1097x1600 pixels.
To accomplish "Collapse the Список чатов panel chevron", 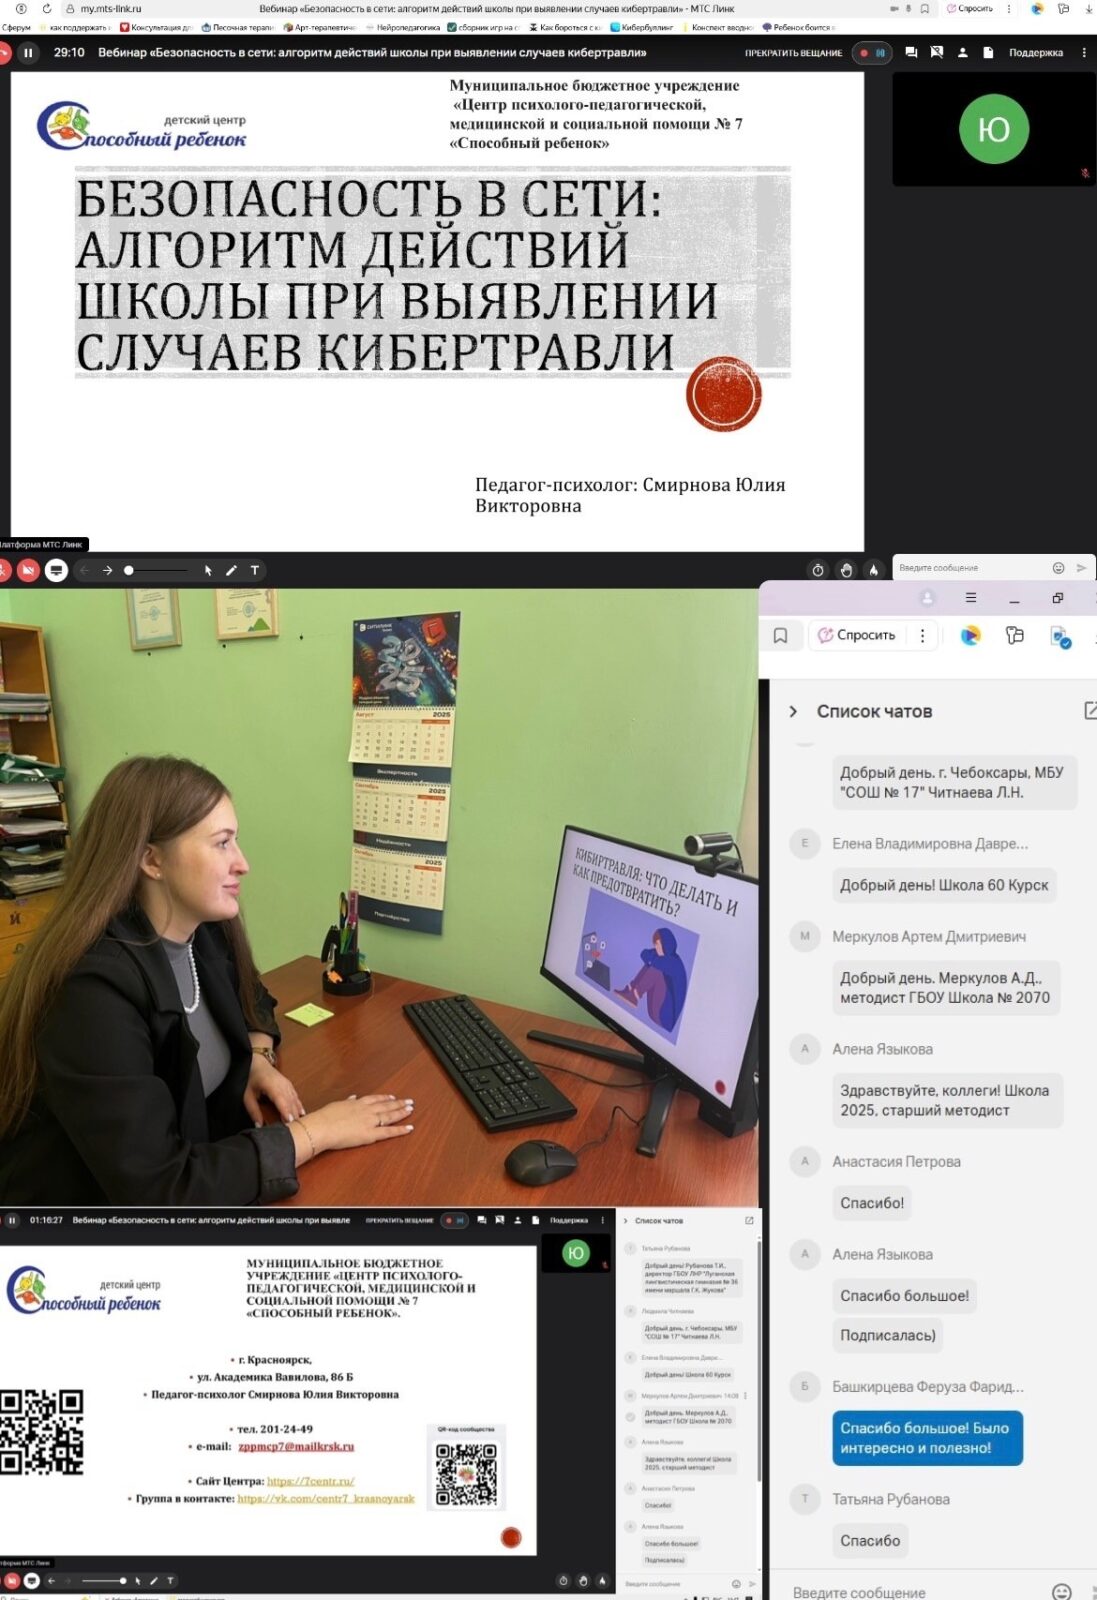I will [x=793, y=711].
